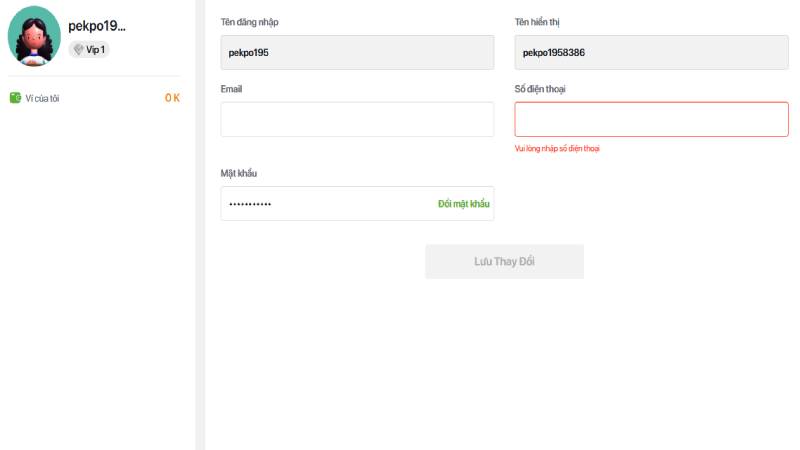Click the green wallet icon

point(15,97)
